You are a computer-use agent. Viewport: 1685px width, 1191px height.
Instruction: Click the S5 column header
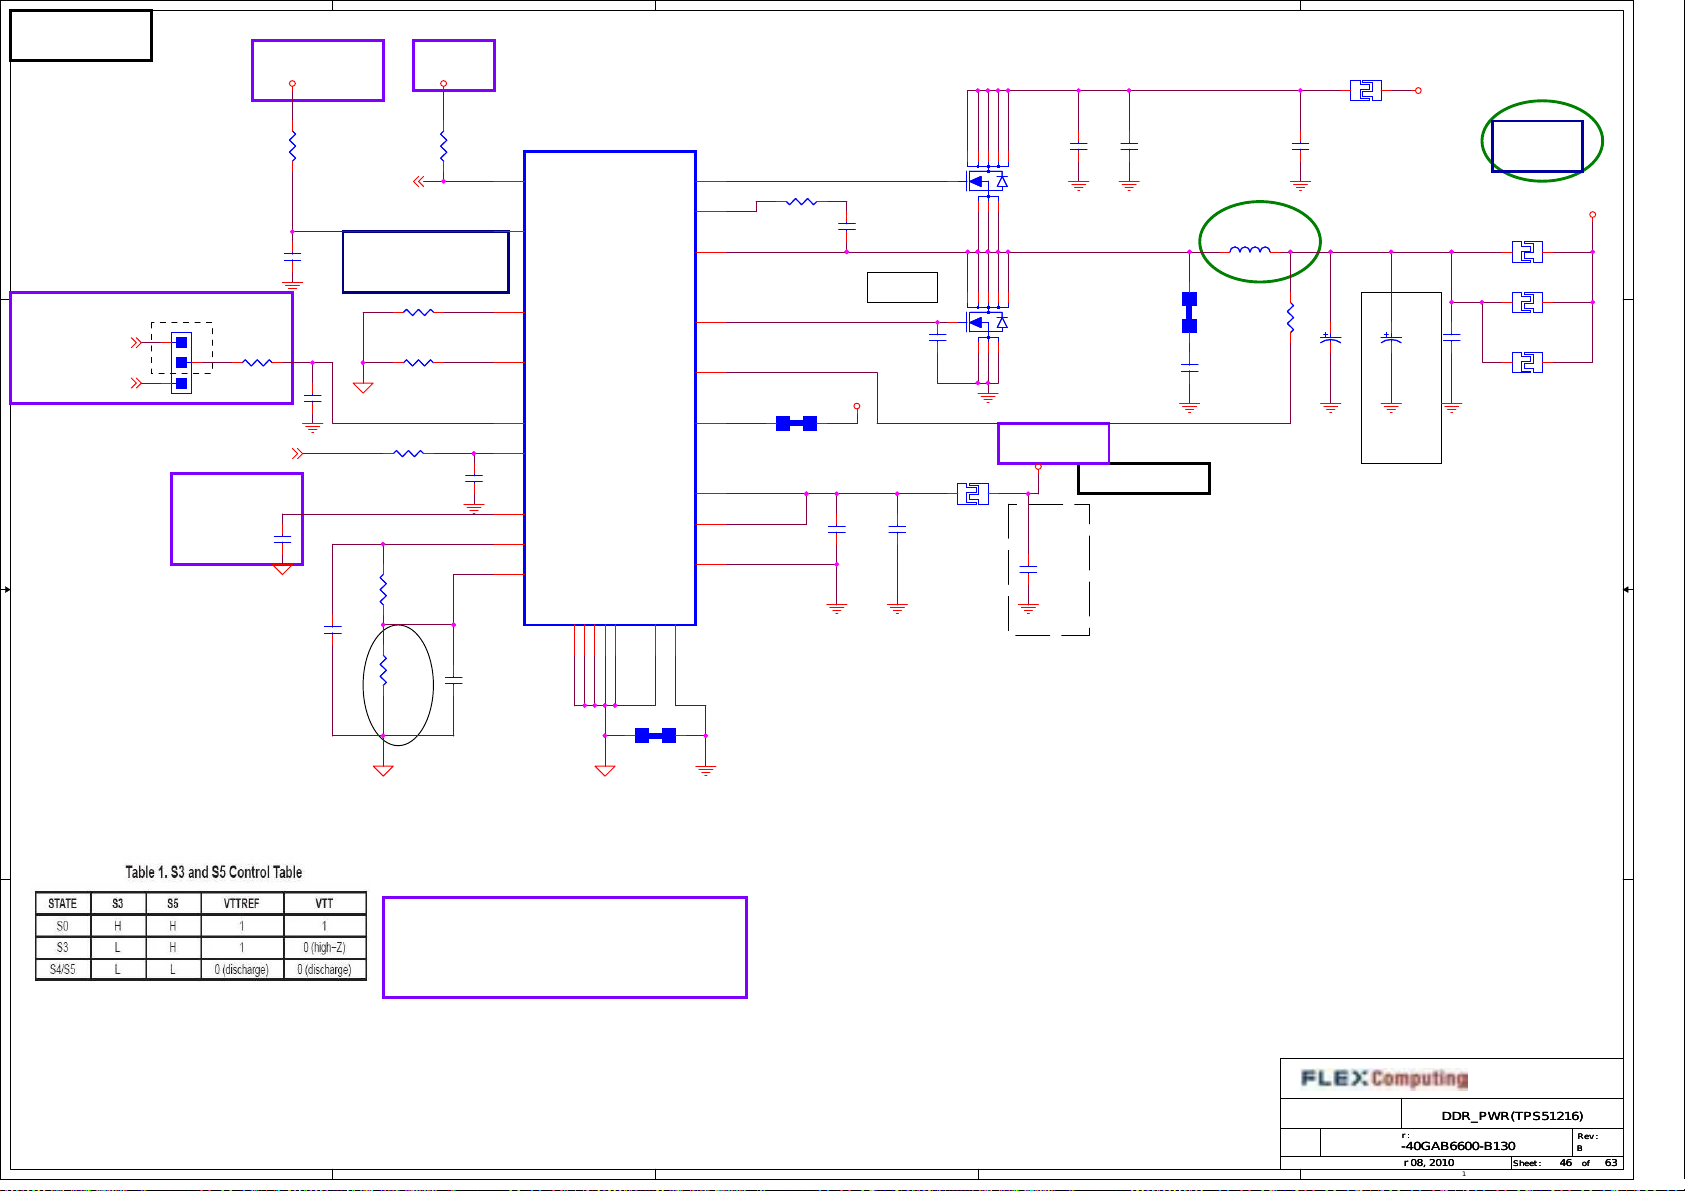tap(173, 903)
